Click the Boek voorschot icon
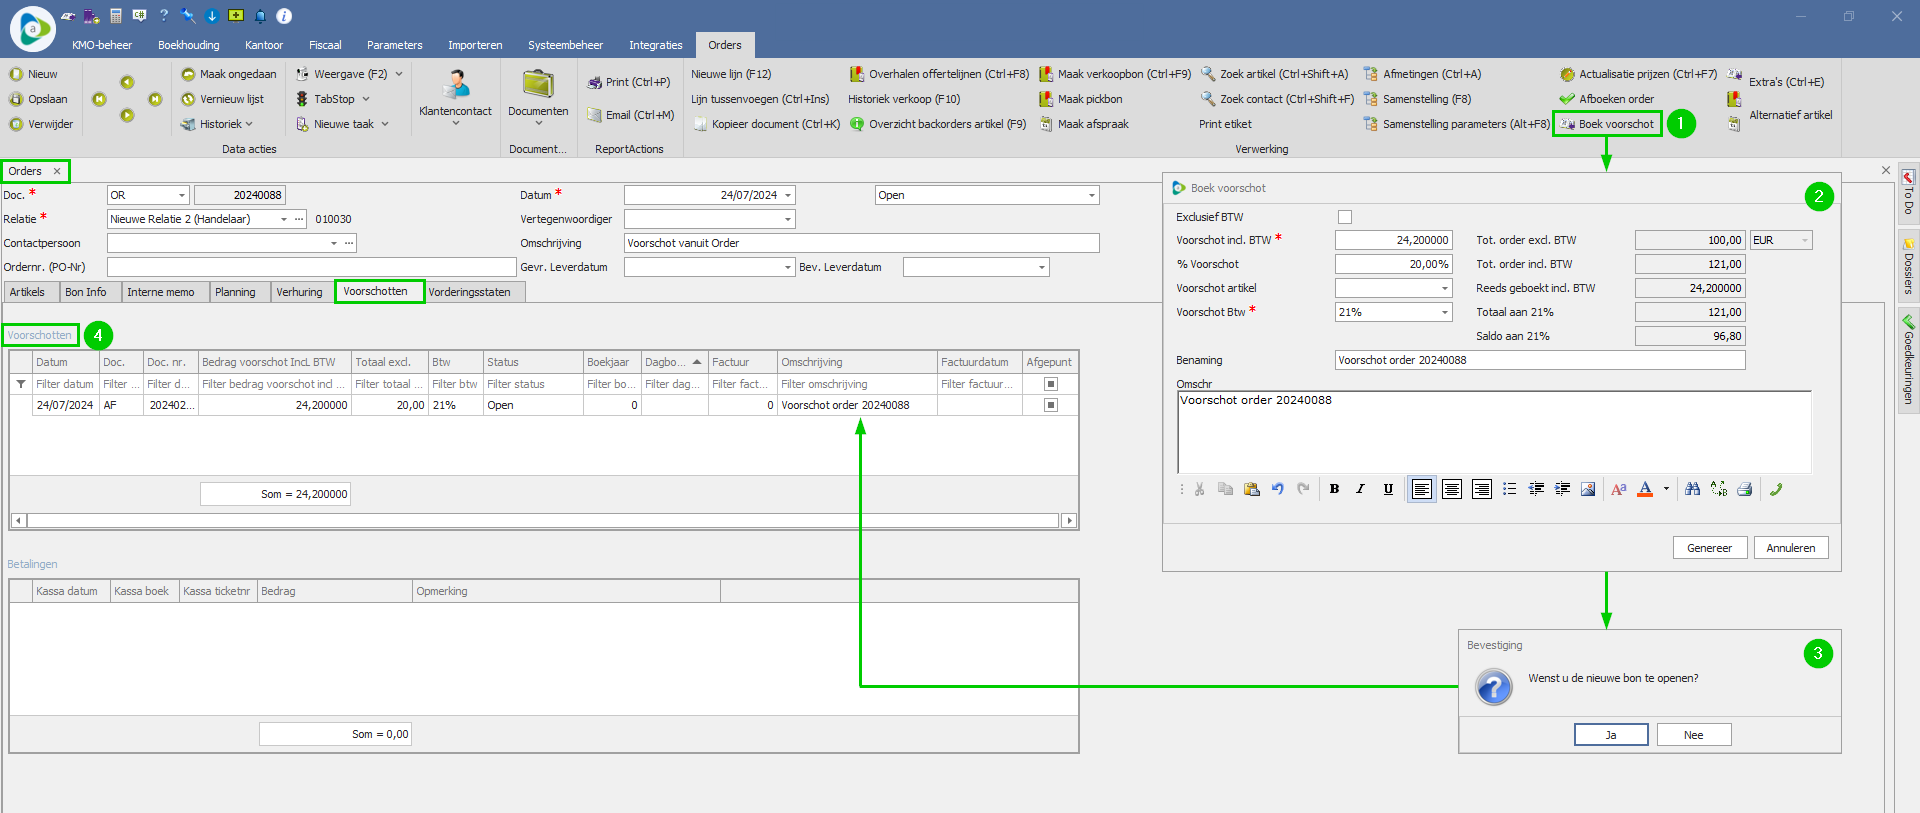Viewport: 1920px width, 813px height. [x=1568, y=124]
